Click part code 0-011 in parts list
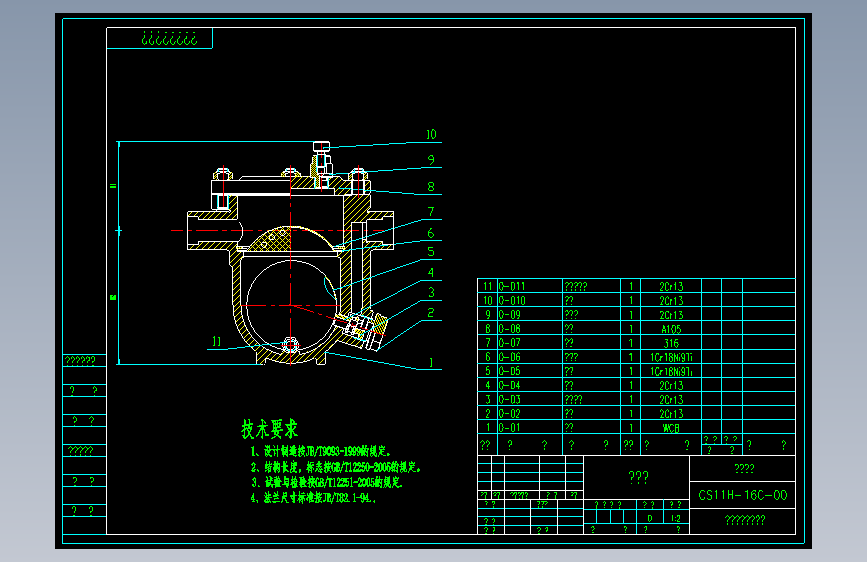This screenshot has width=867, height=562. (x=512, y=287)
